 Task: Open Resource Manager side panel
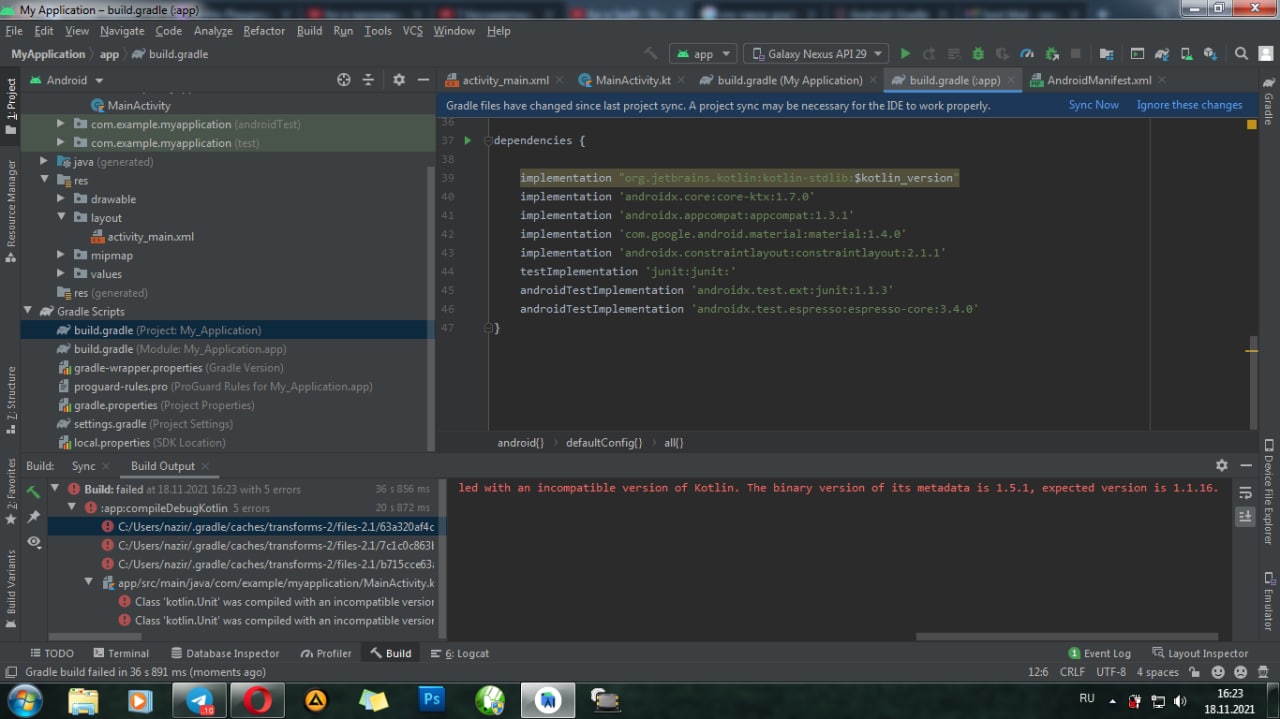point(11,212)
